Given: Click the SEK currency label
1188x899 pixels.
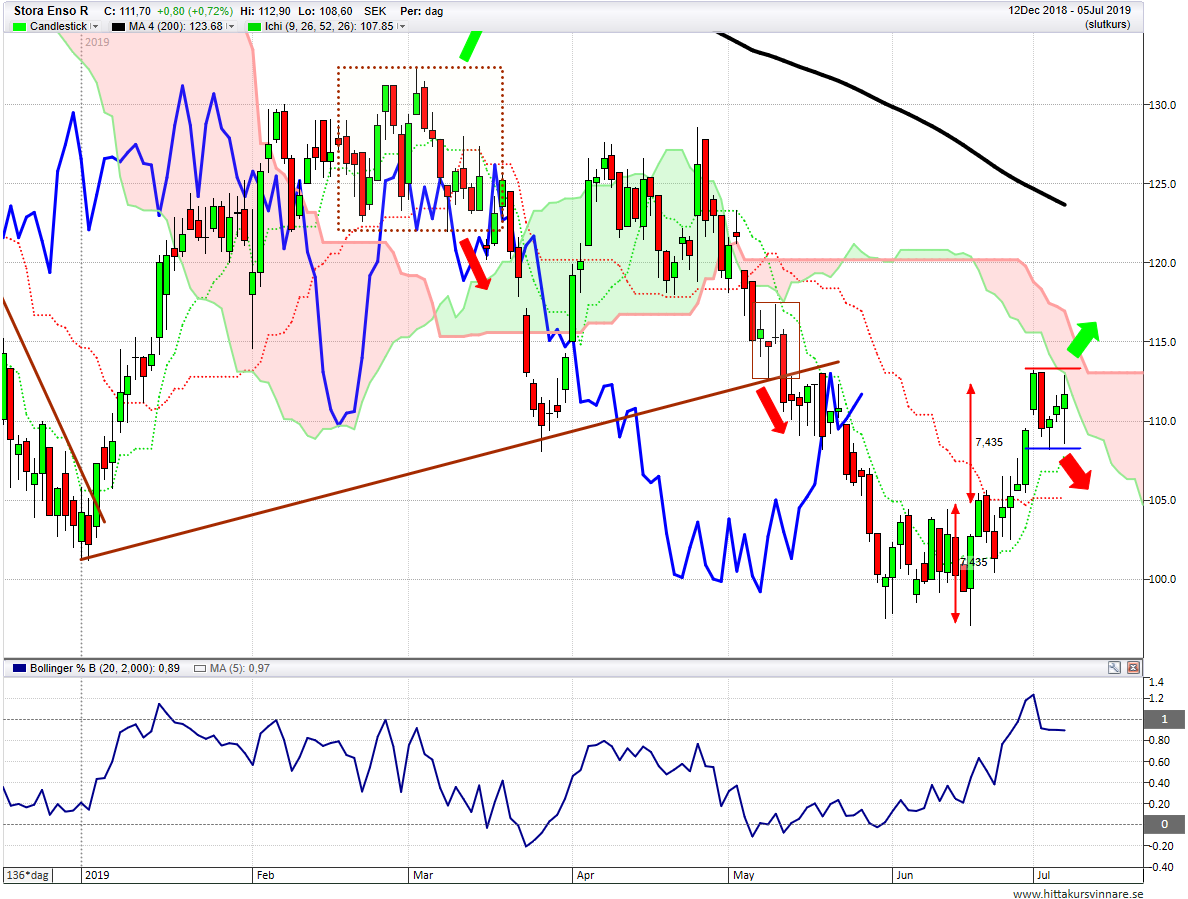Looking at the screenshot, I should coord(375,11).
